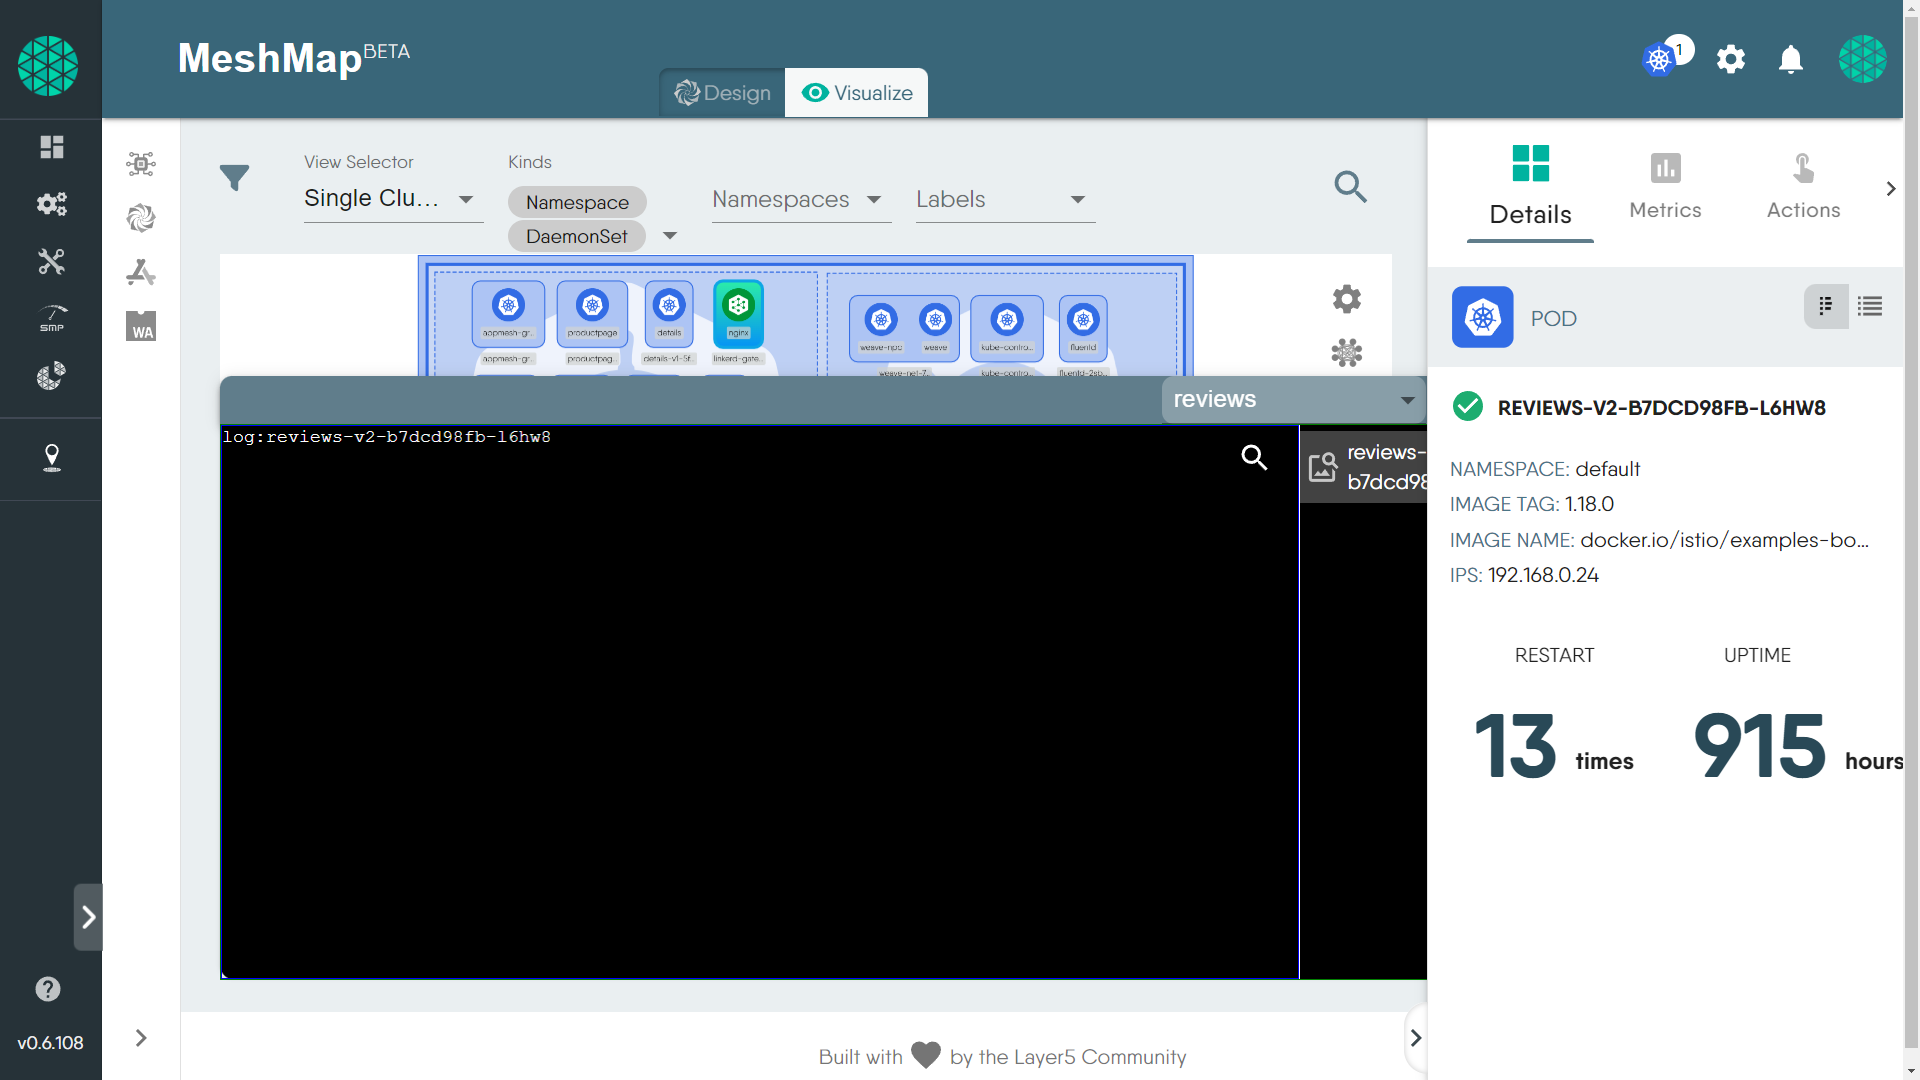Expand the main sidebar drawer handle
The width and height of the screenshot is (1920, 1080).
pyautogui.click(x=88, y=917)
